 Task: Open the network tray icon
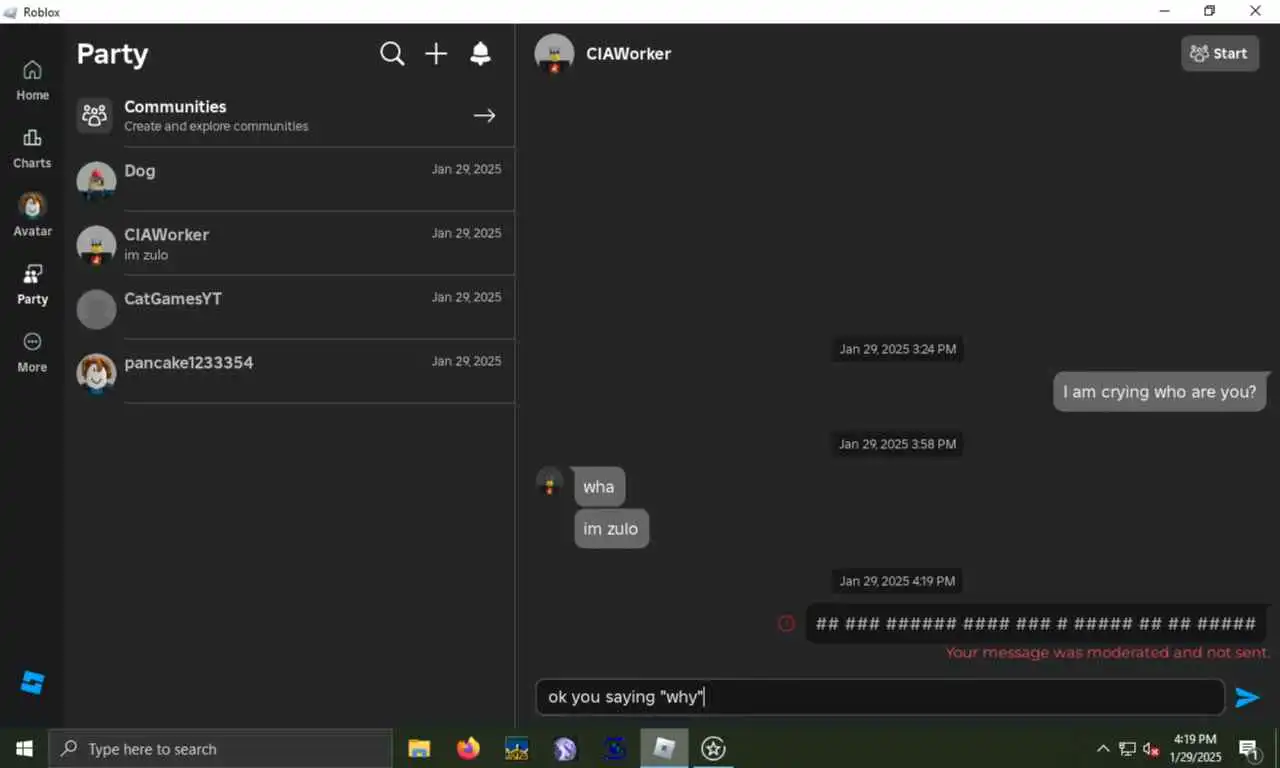point(1127,749)
